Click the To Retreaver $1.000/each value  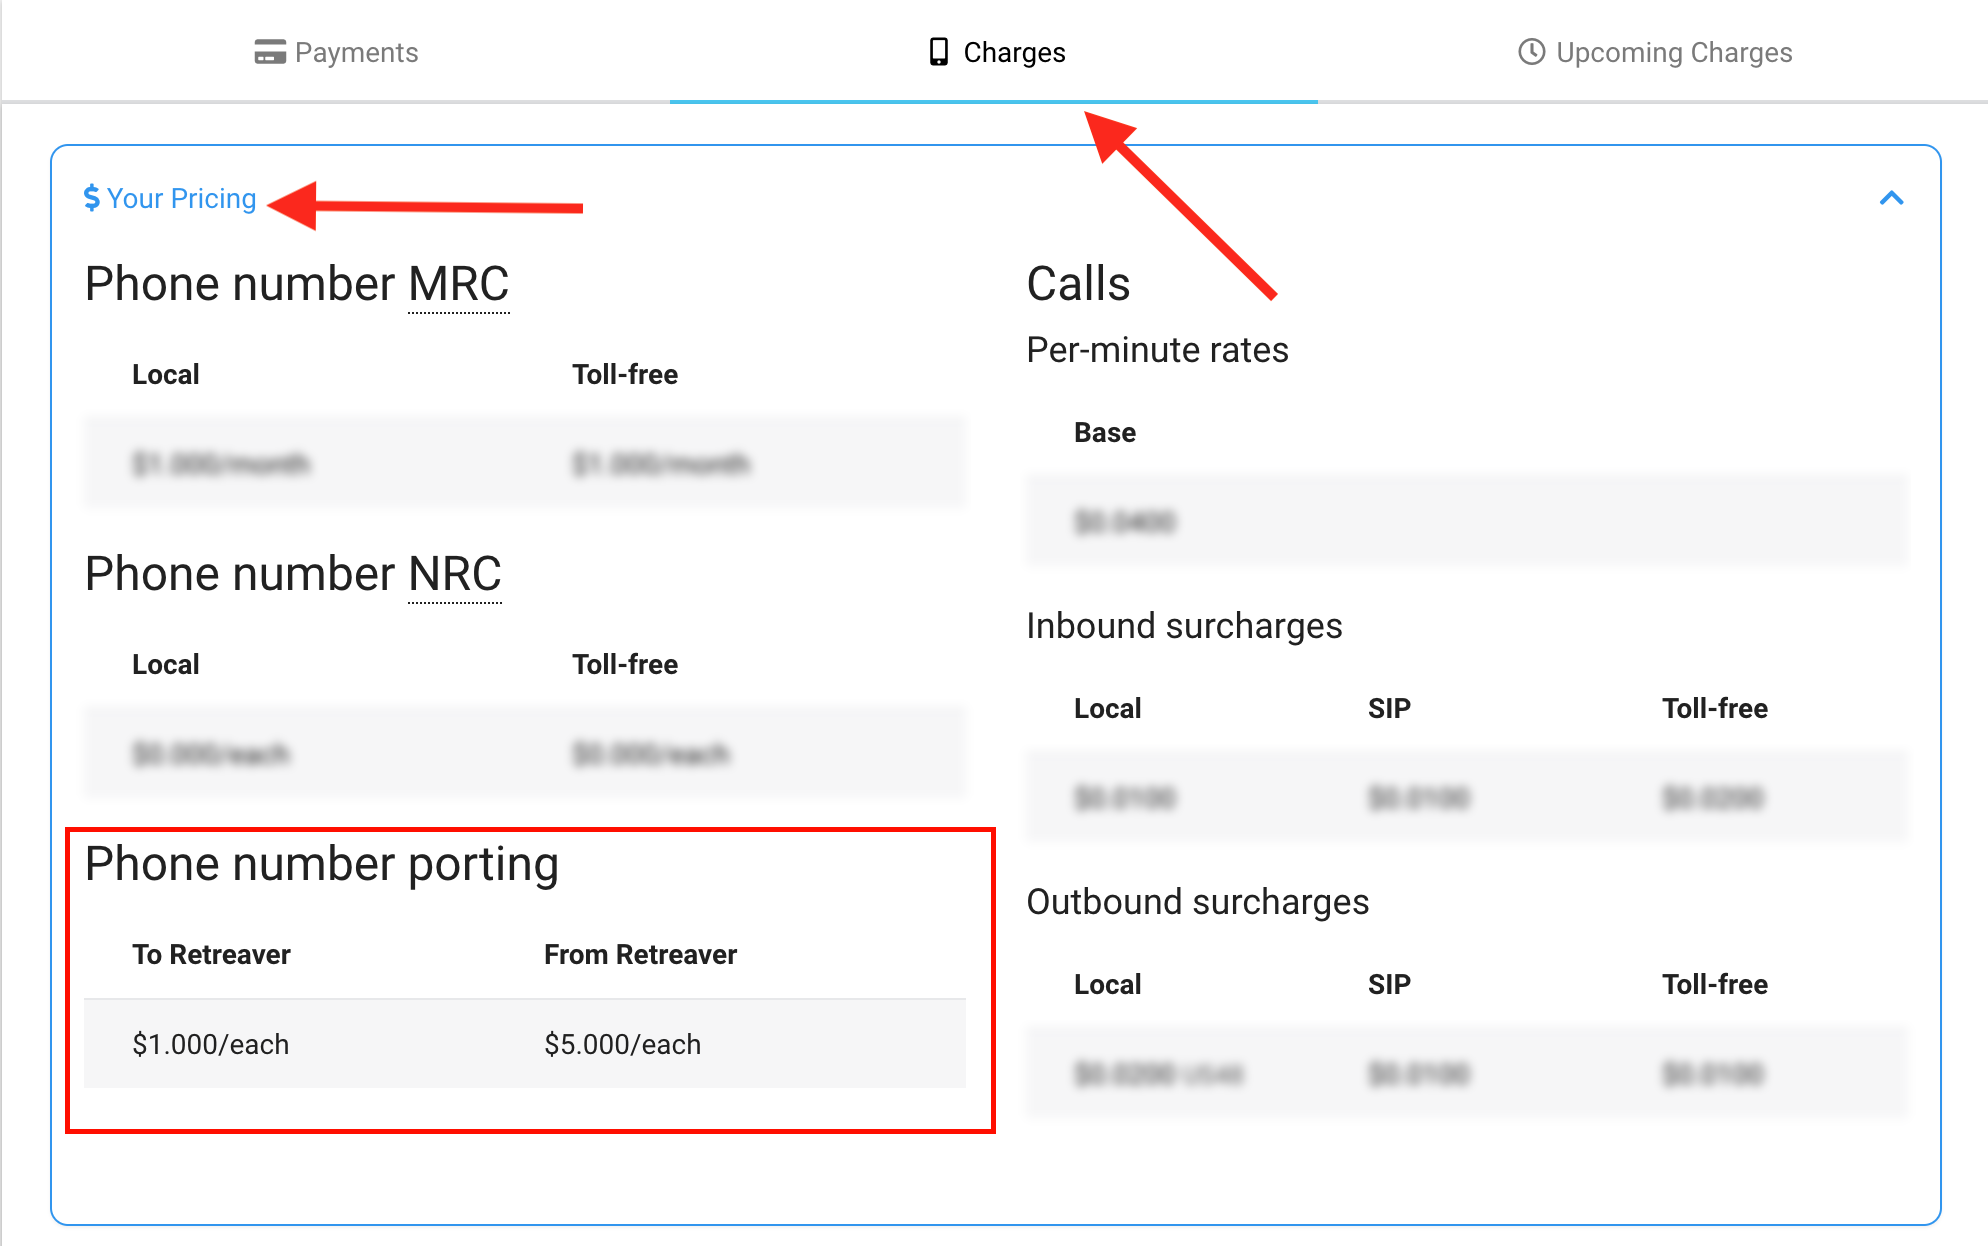pos(211,1044)
